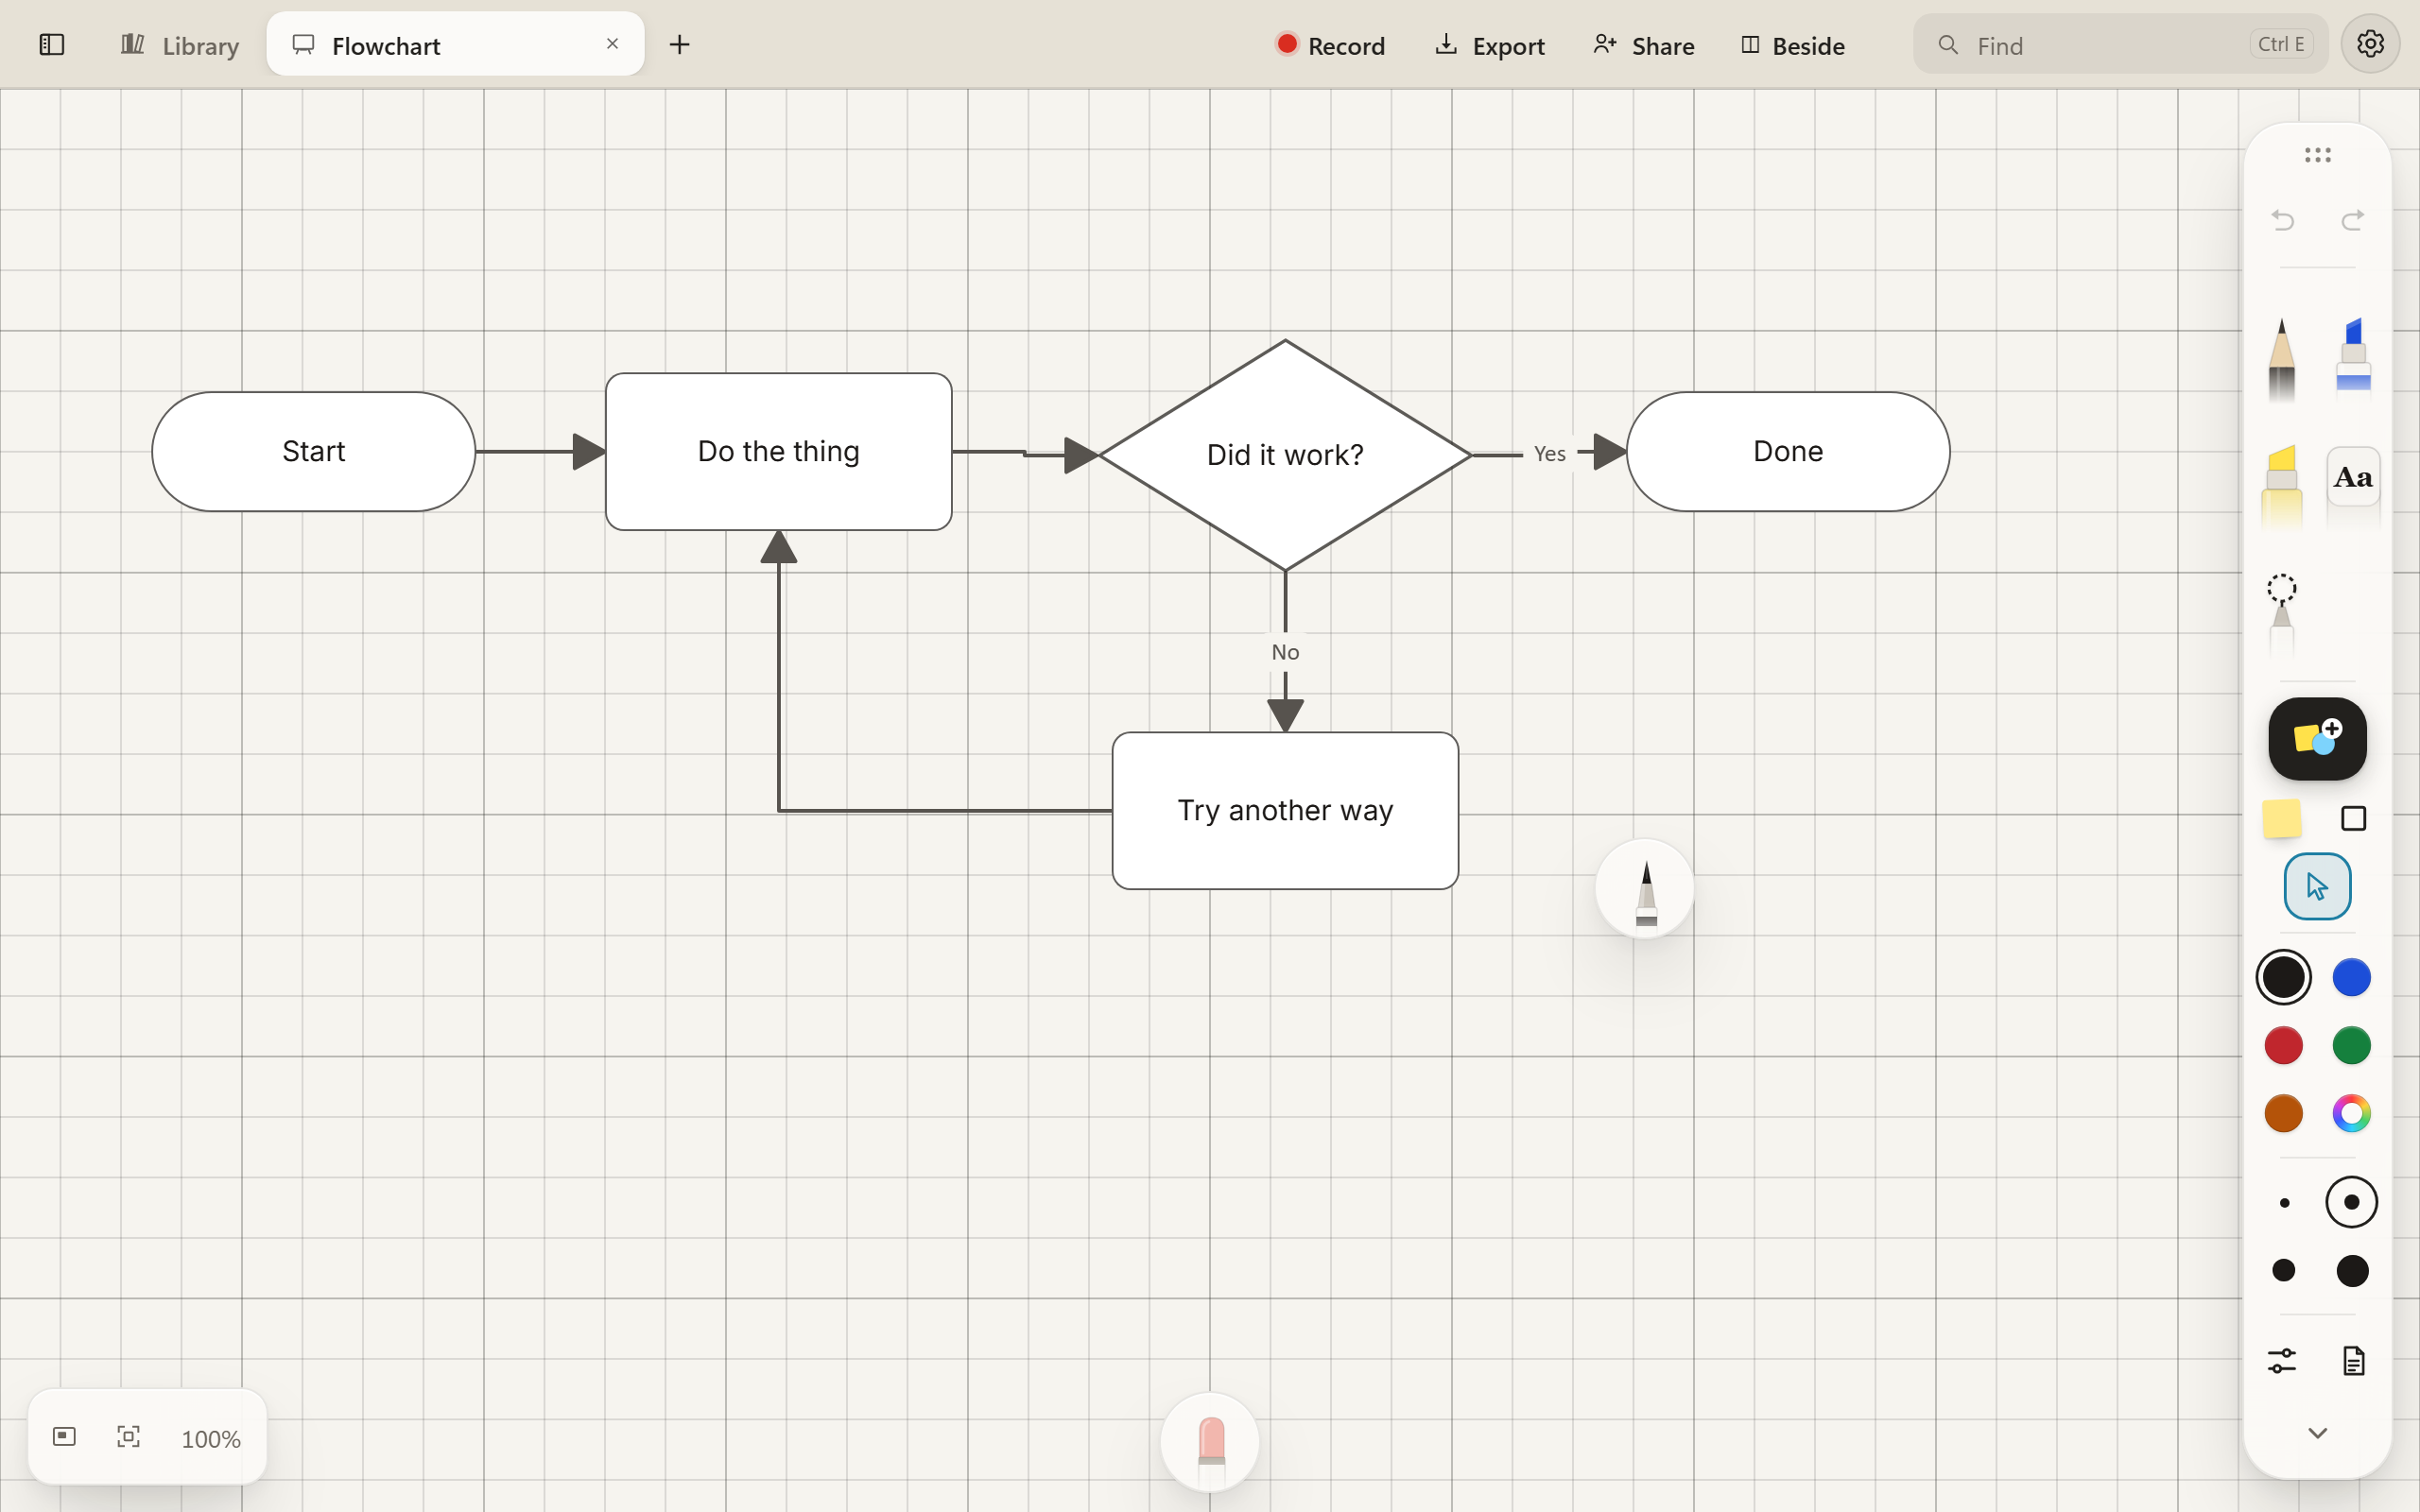Select the lasso selection tool
2420x1512 pixels.
pos(2282,615)
